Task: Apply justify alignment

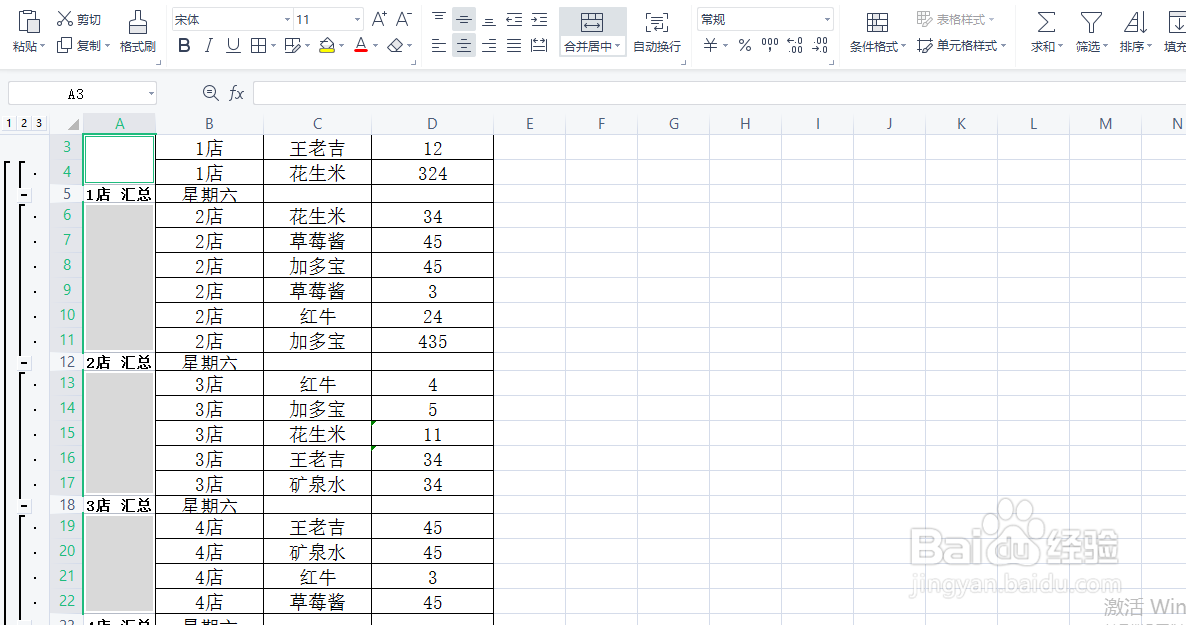Action: coord(514,45)
